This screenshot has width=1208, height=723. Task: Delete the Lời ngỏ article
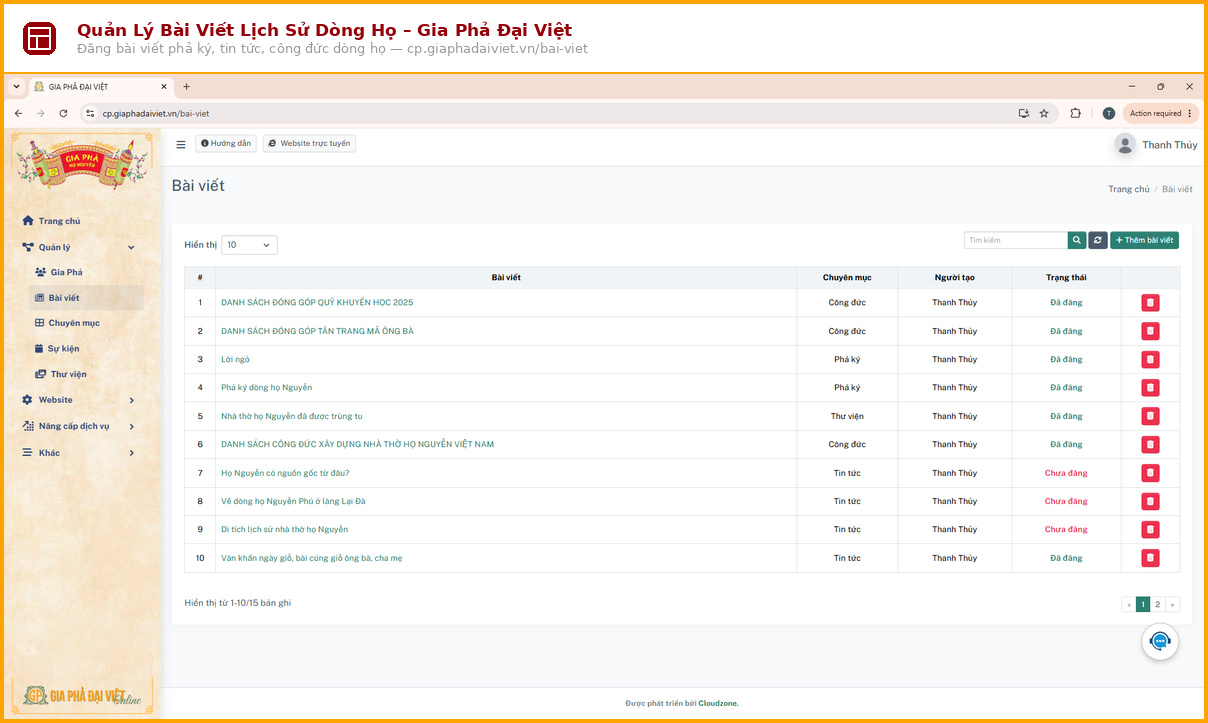tap(1150, 359)
